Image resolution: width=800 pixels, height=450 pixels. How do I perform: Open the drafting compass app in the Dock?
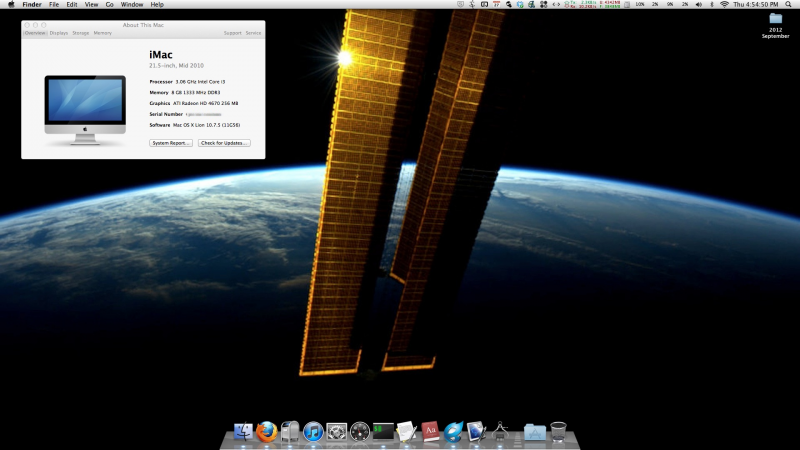pyautogui.click(x=500, y=432)
